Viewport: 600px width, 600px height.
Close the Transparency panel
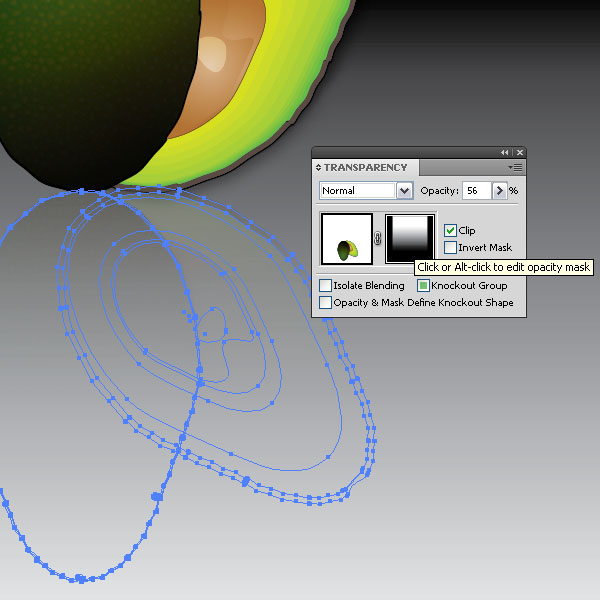520,153
